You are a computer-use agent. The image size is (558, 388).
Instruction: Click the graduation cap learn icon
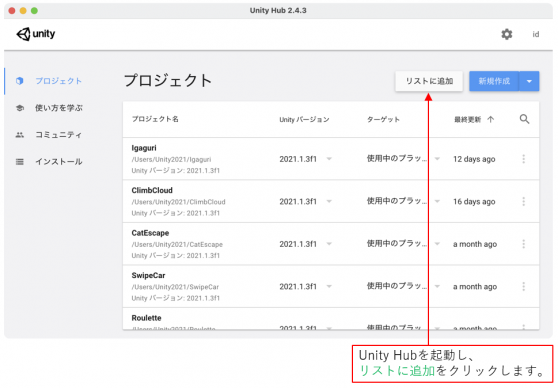coord(20,108)
